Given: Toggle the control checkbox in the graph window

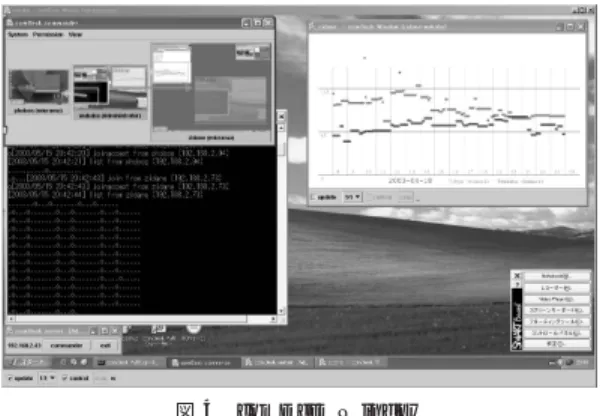Looking at the screenshot, I should click(370, 197).
